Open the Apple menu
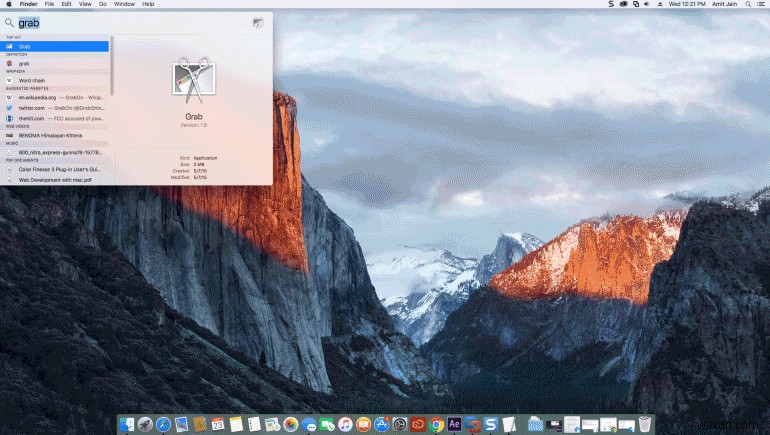 tap(8, 4)
